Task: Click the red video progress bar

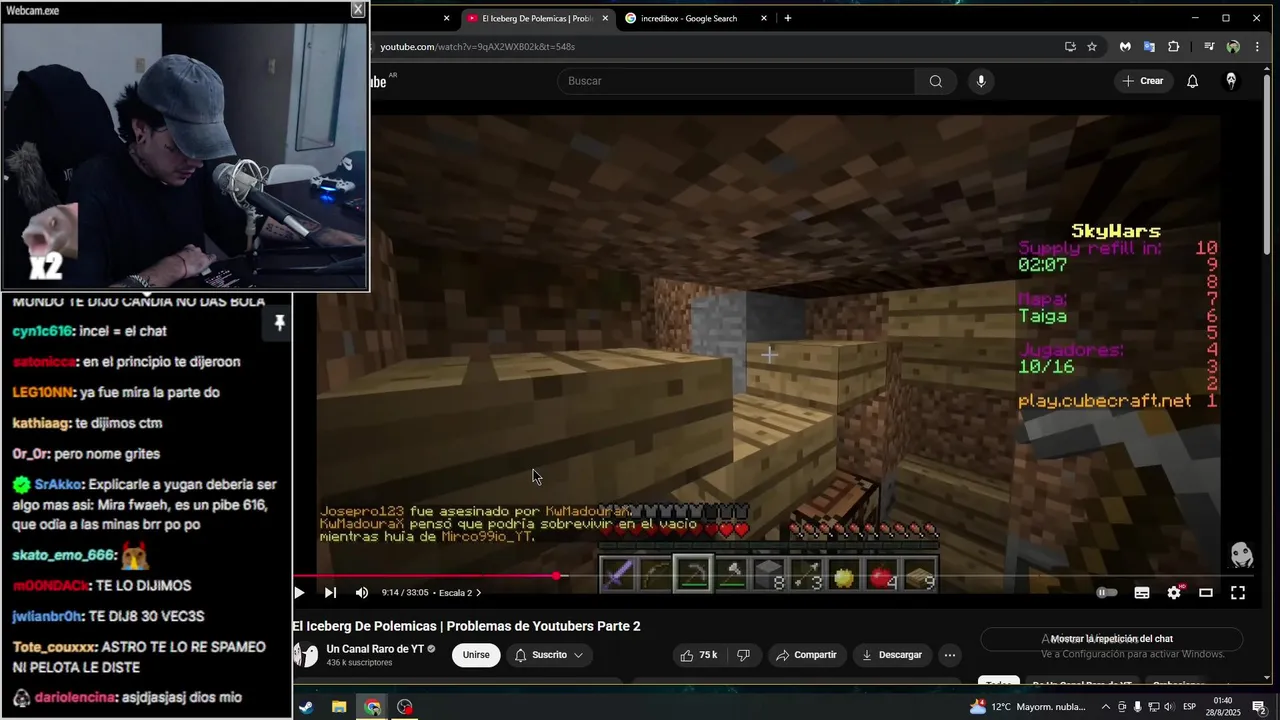Action: point(425,576)
